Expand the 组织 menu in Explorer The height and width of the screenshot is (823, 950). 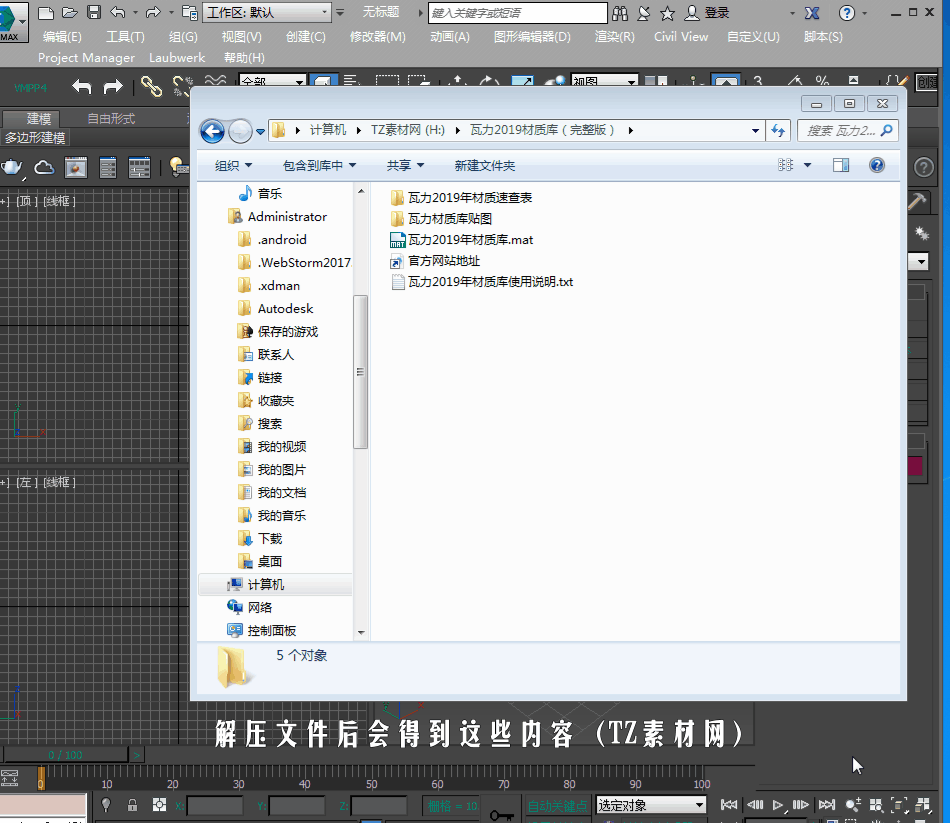pos(233,165)
